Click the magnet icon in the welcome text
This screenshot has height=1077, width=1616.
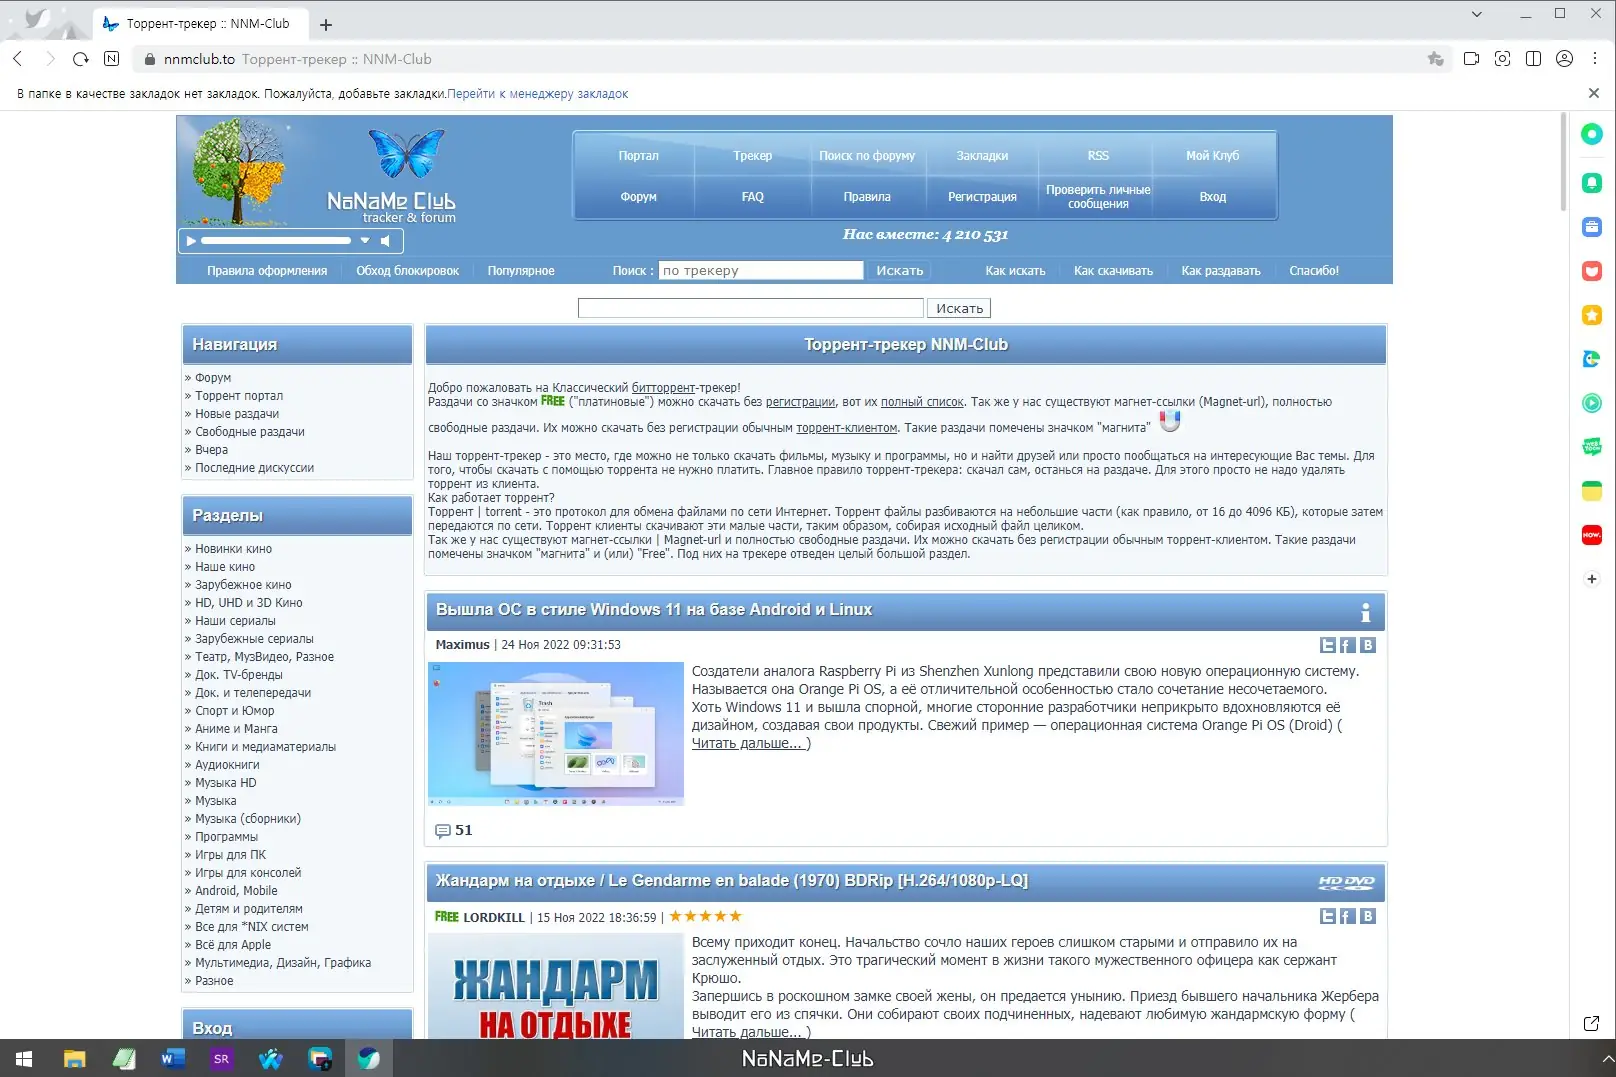coord(1170,420)
